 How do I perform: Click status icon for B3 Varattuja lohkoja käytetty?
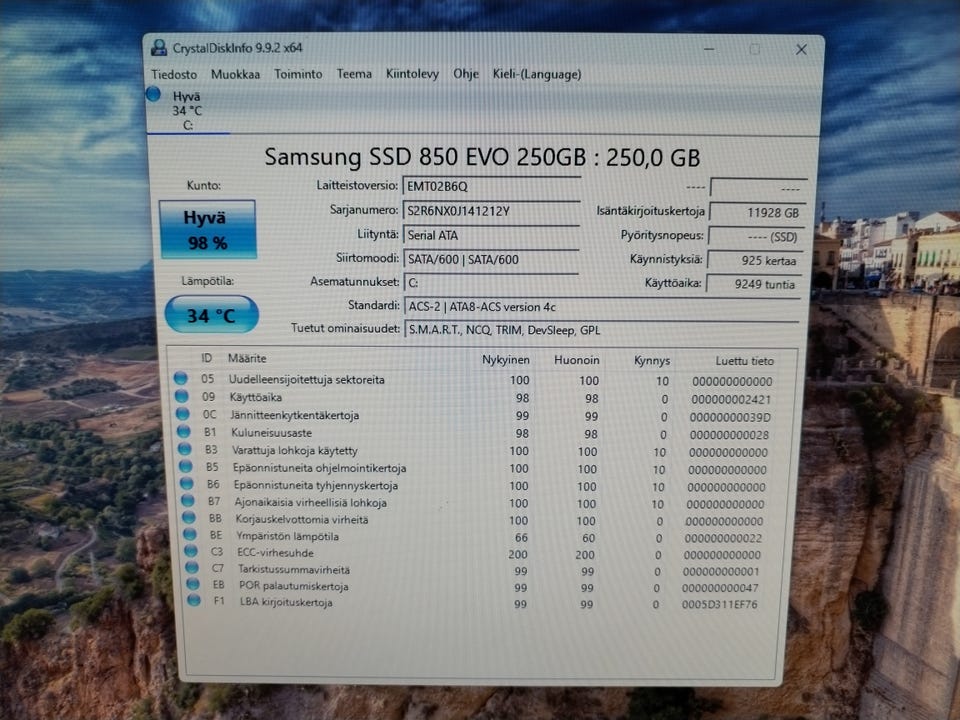tap(185, 449)
